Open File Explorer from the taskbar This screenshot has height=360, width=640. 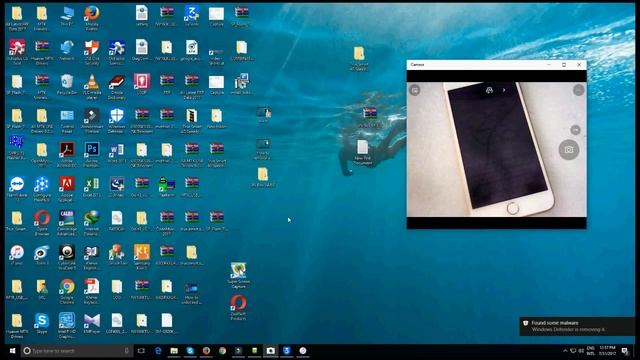(174, 351)
